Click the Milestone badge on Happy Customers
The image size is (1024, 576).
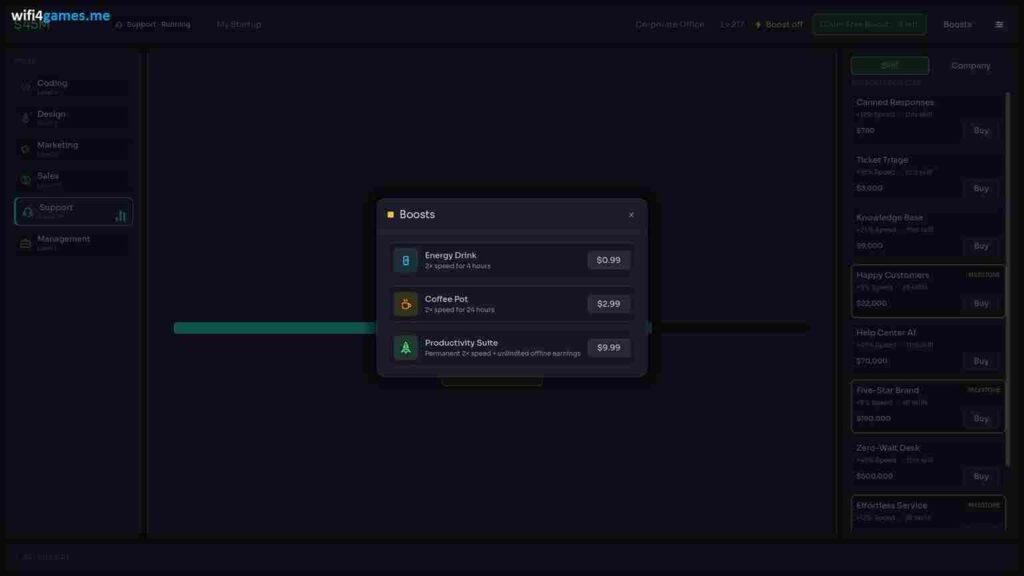click(984, 275)
